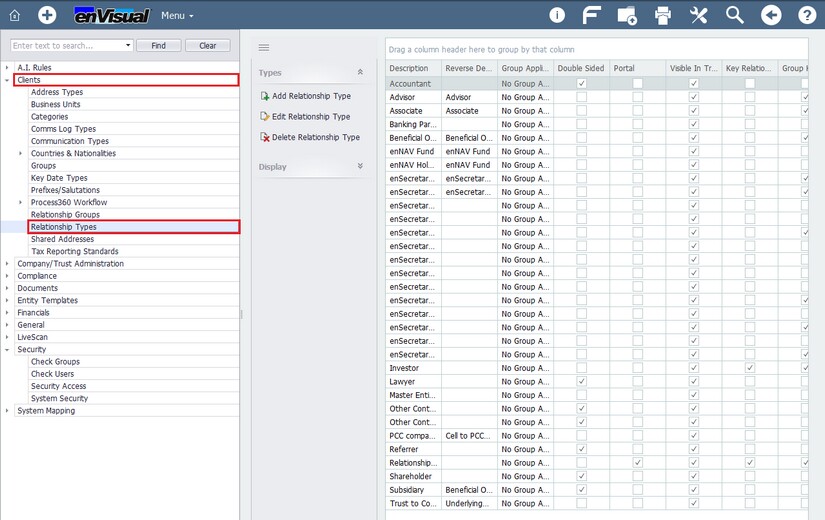Expand Countries & Nationalities node
This screenshot has width=825, height=520.
coord(21,153)
